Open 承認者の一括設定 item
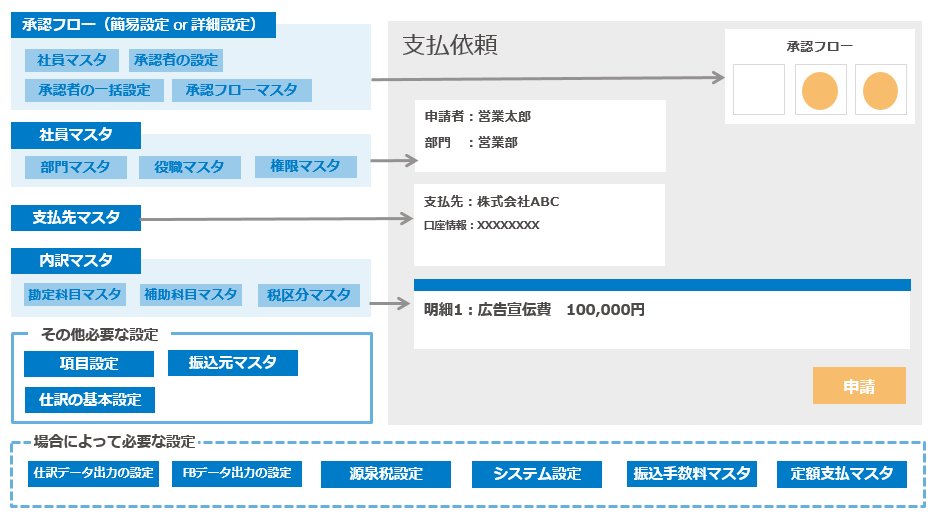This screenshot has height=527, width=948. (94, 90)
